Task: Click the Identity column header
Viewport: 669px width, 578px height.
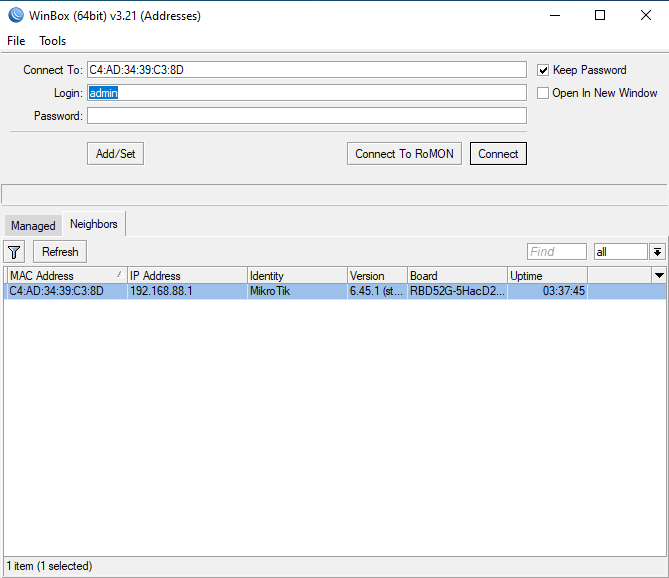Action: [x=297, y=276]
